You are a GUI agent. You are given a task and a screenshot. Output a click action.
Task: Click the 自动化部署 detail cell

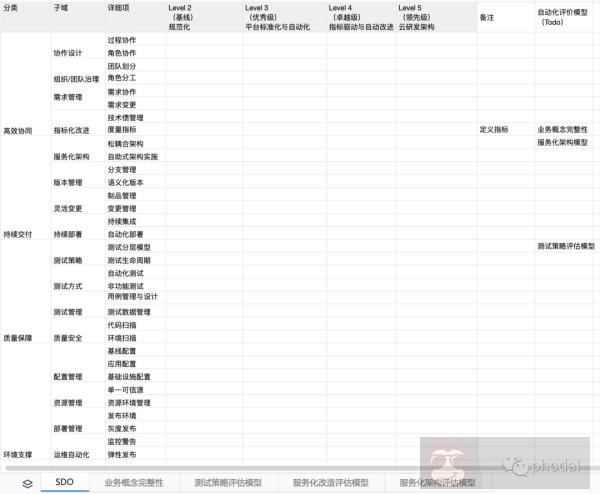click(135, 234)
